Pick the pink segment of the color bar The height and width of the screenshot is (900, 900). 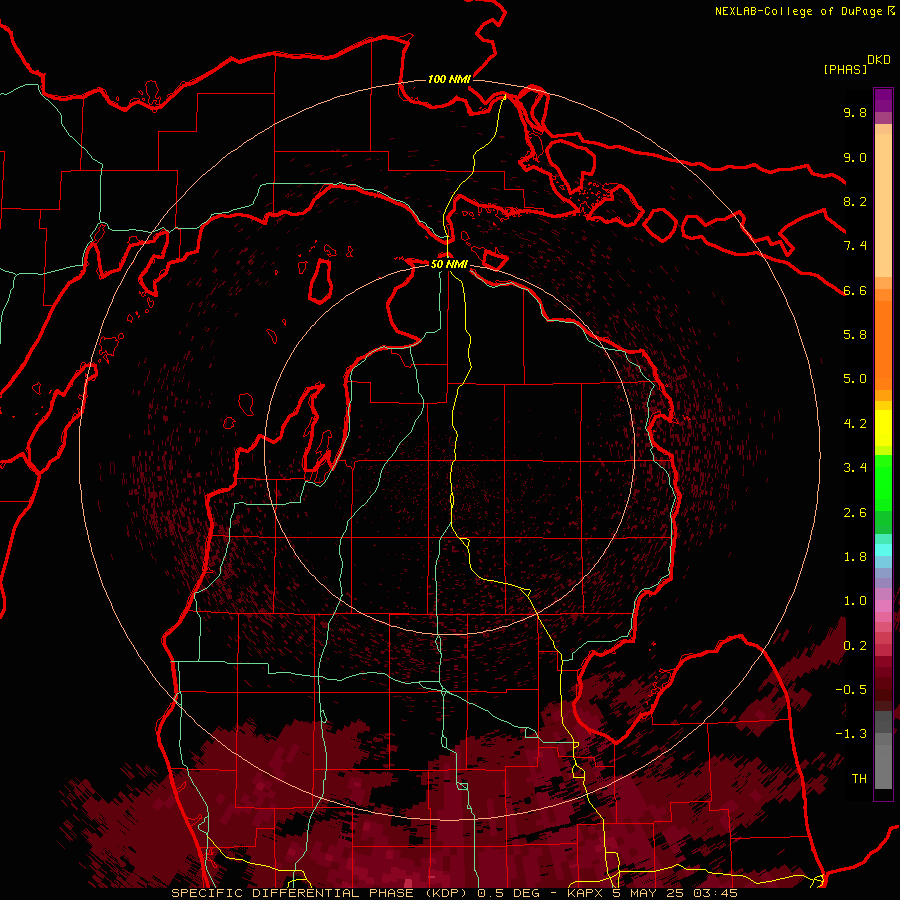883,606
